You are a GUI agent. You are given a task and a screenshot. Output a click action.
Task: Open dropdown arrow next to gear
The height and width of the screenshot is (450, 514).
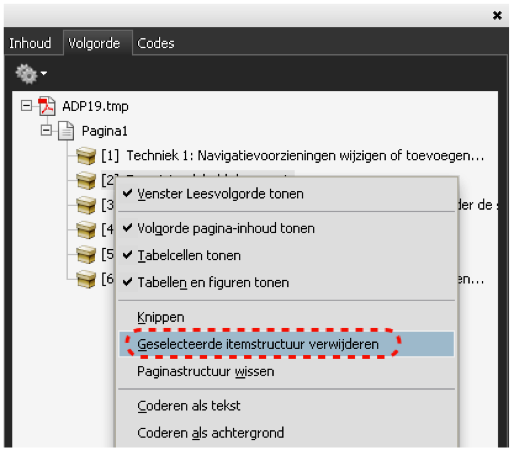[x=44, y=73]
